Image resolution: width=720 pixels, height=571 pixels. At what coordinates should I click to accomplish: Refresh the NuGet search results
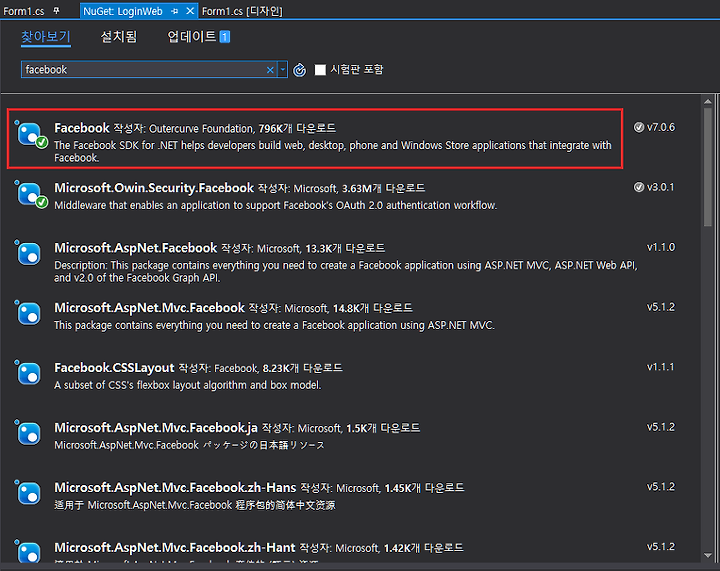299,70
